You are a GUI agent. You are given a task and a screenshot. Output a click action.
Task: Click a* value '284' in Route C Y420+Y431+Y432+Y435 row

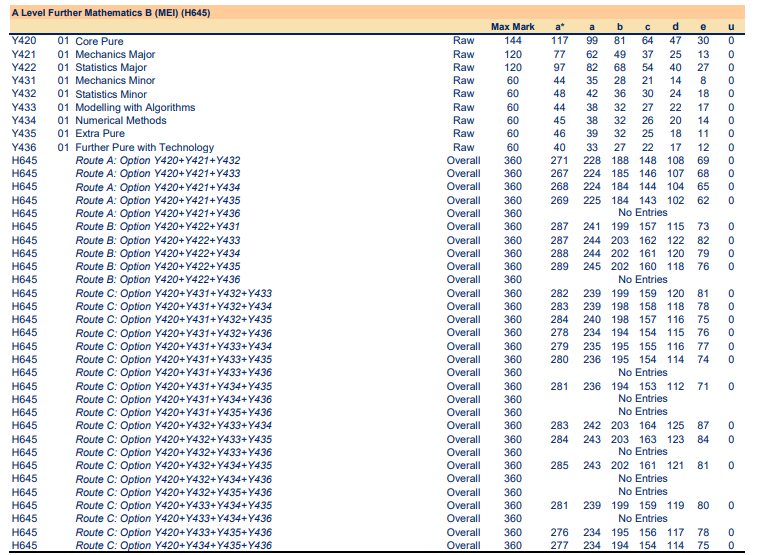click(560, 319)
